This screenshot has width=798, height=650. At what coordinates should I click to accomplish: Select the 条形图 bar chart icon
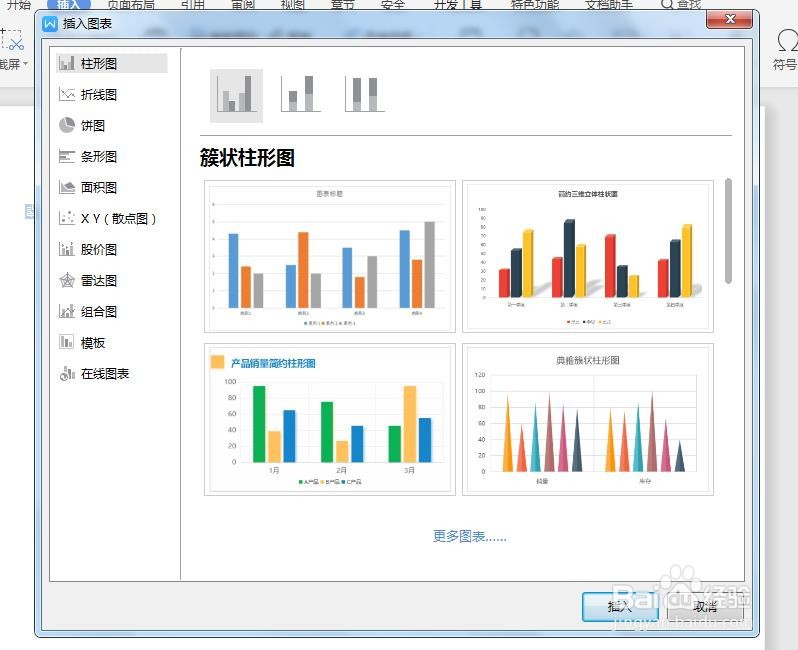[67, 156]
